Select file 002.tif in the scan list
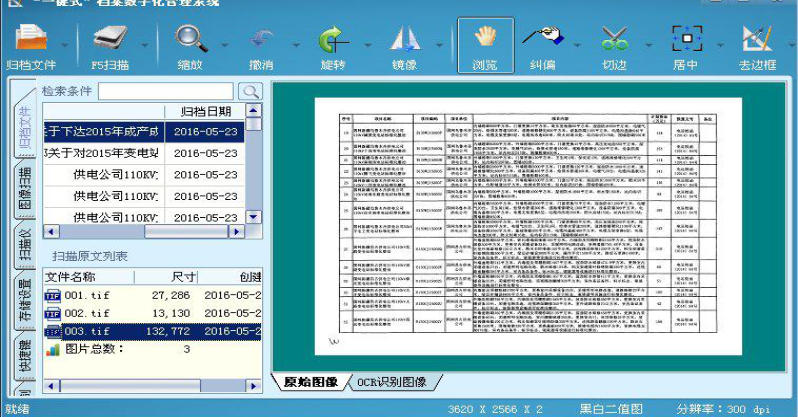Screen dimensions: 798x417 [x=87, y=313]
